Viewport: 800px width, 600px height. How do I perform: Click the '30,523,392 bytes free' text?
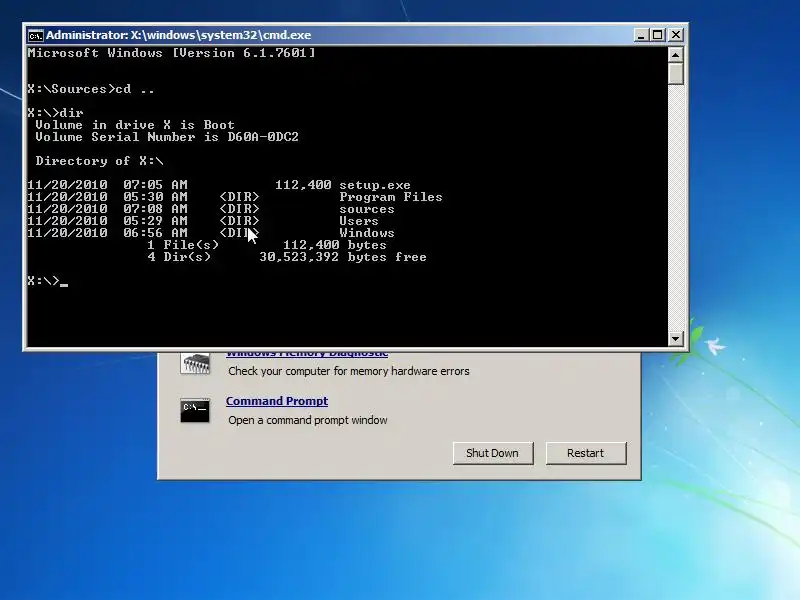(343, 257)
